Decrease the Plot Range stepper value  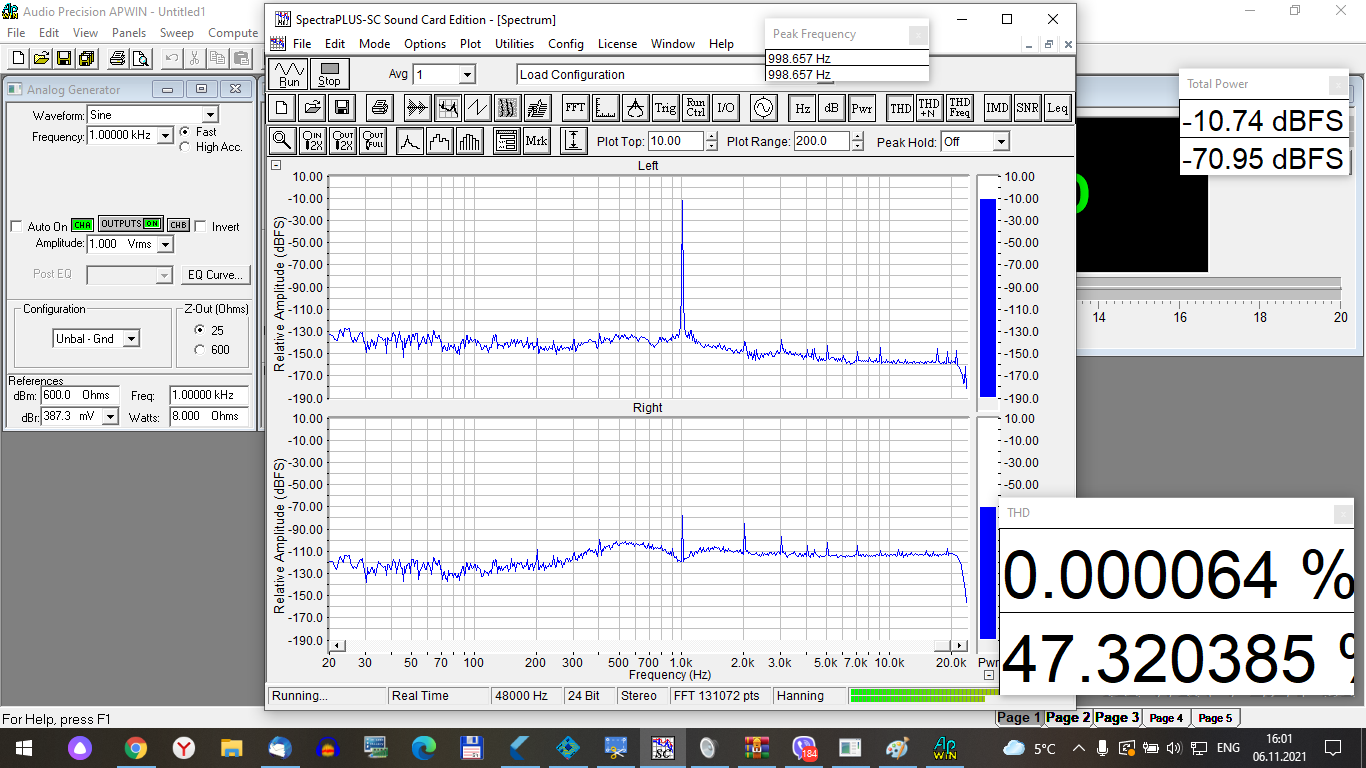[x=858, y=146]
